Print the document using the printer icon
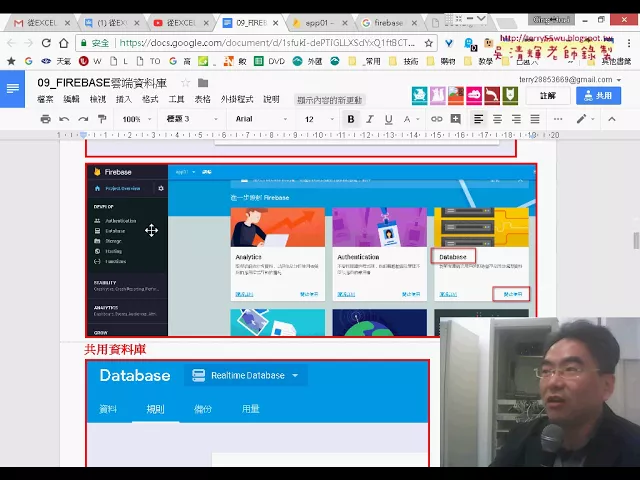640x480 pixels. [45, 119]
